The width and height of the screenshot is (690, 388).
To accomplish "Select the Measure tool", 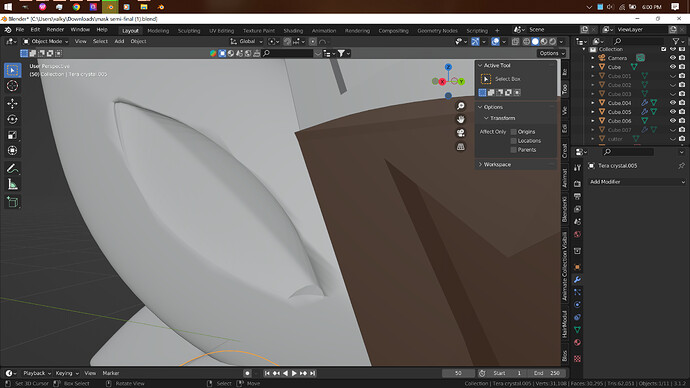I will tap(12, 184).
